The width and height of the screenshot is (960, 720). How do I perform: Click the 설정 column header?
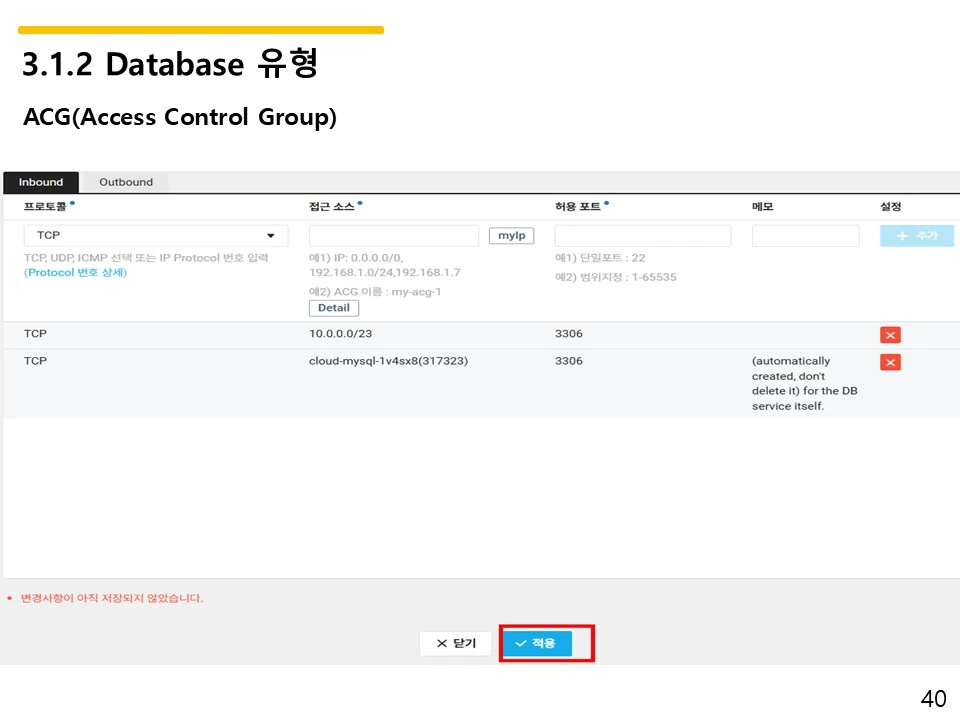tap(891, 207)
